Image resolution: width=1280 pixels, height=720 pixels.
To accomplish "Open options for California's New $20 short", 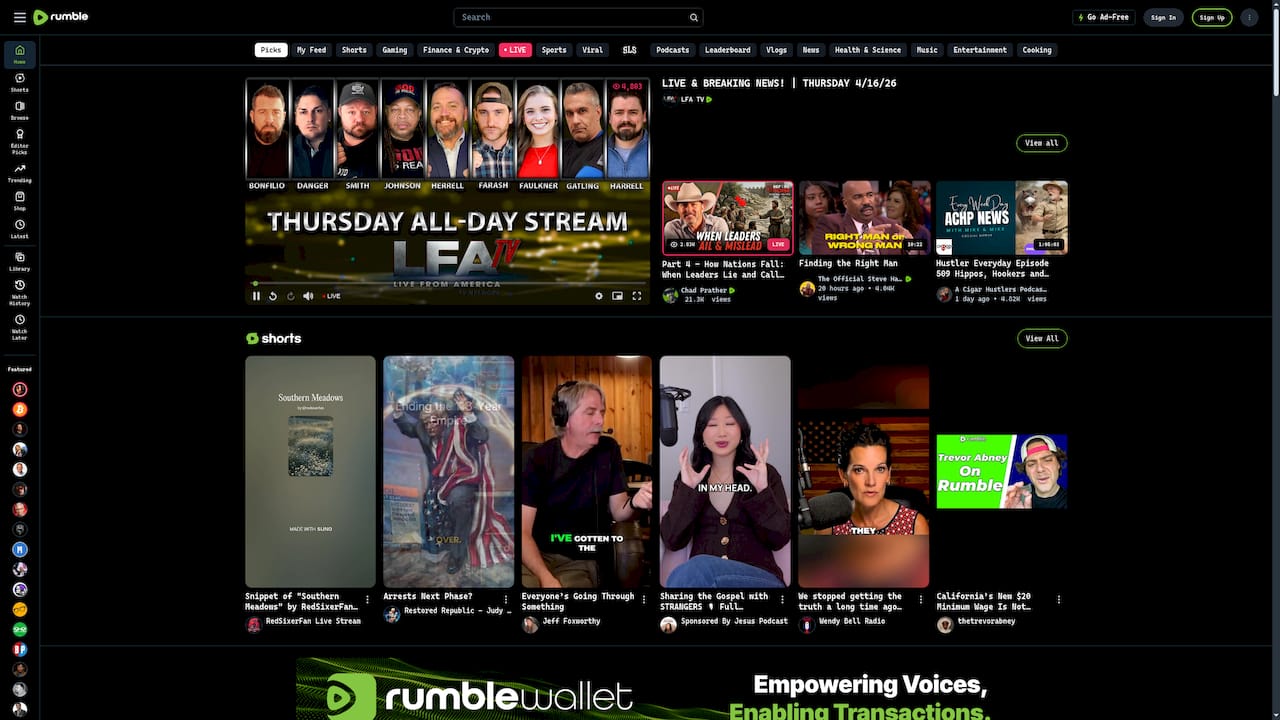I will (1058, 600).
